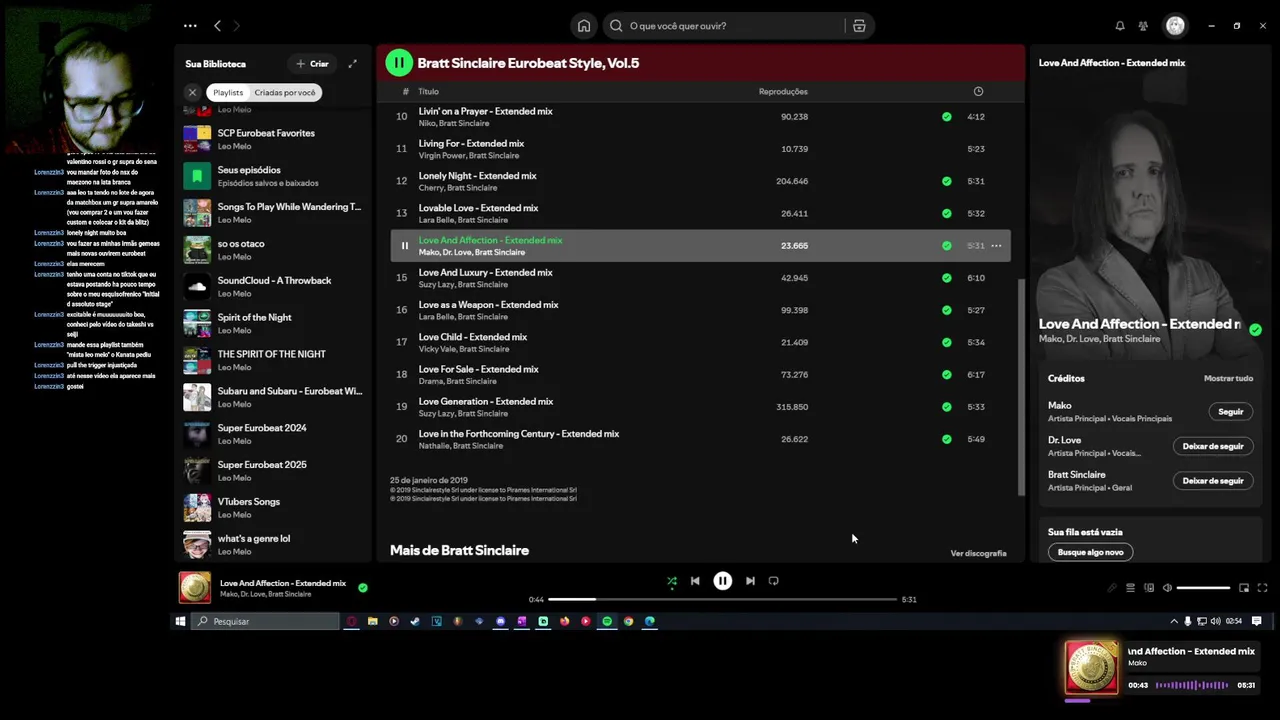The width and height of the screenshot is (1280, 720).
Task: Open the notifications bell
Action: (1120, 26)
